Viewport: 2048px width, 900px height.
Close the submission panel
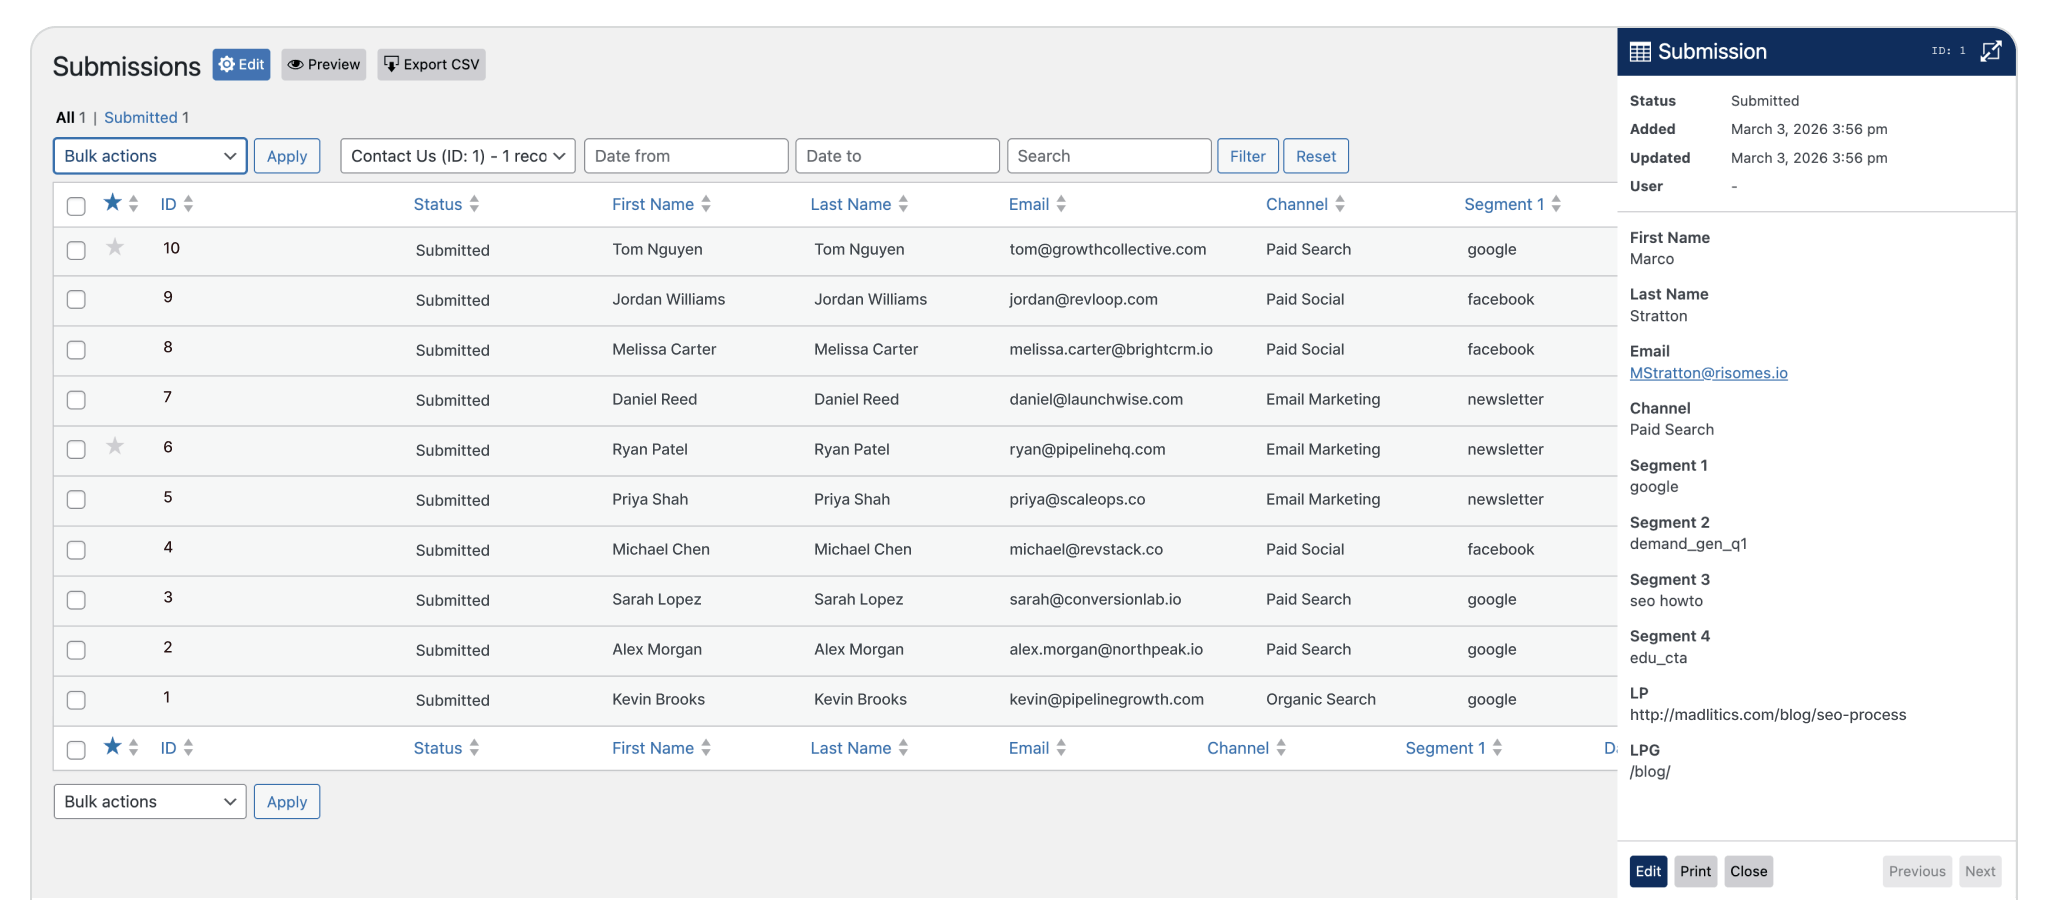pyautogui.click(x=1749, y=871)
